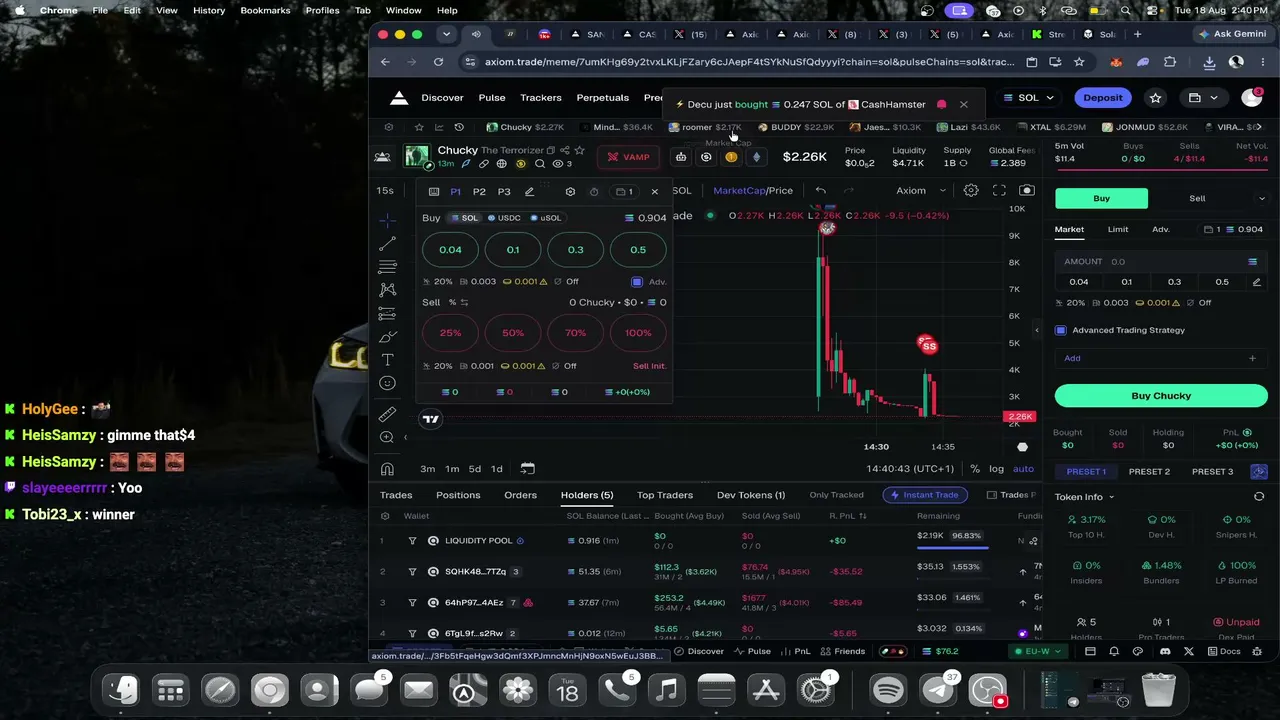The image size is (1280, 720).
Task: Open instant trade panel settings gear
Action: tap(570, 191)
